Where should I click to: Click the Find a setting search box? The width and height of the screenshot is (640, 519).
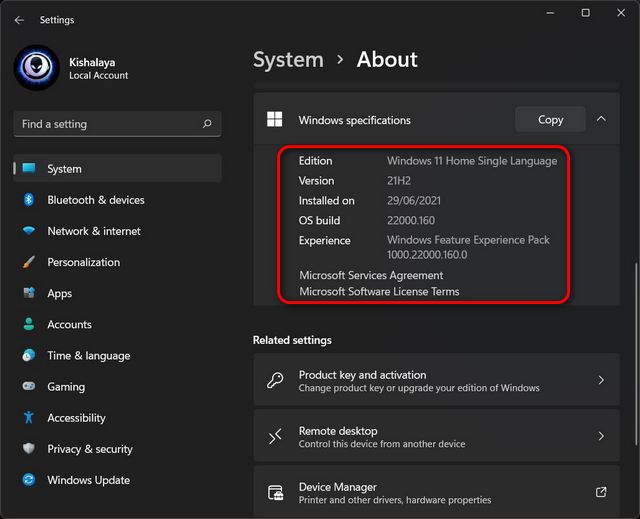click(118, 124)
